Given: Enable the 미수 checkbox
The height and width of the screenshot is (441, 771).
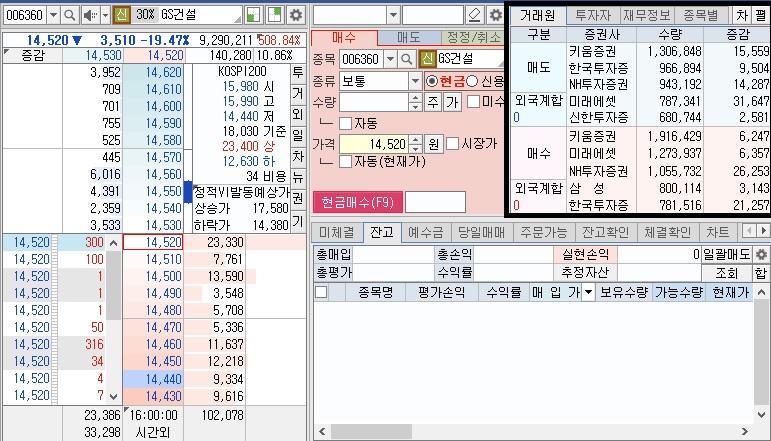Looking at the screenshot, I should click(474, 102).
